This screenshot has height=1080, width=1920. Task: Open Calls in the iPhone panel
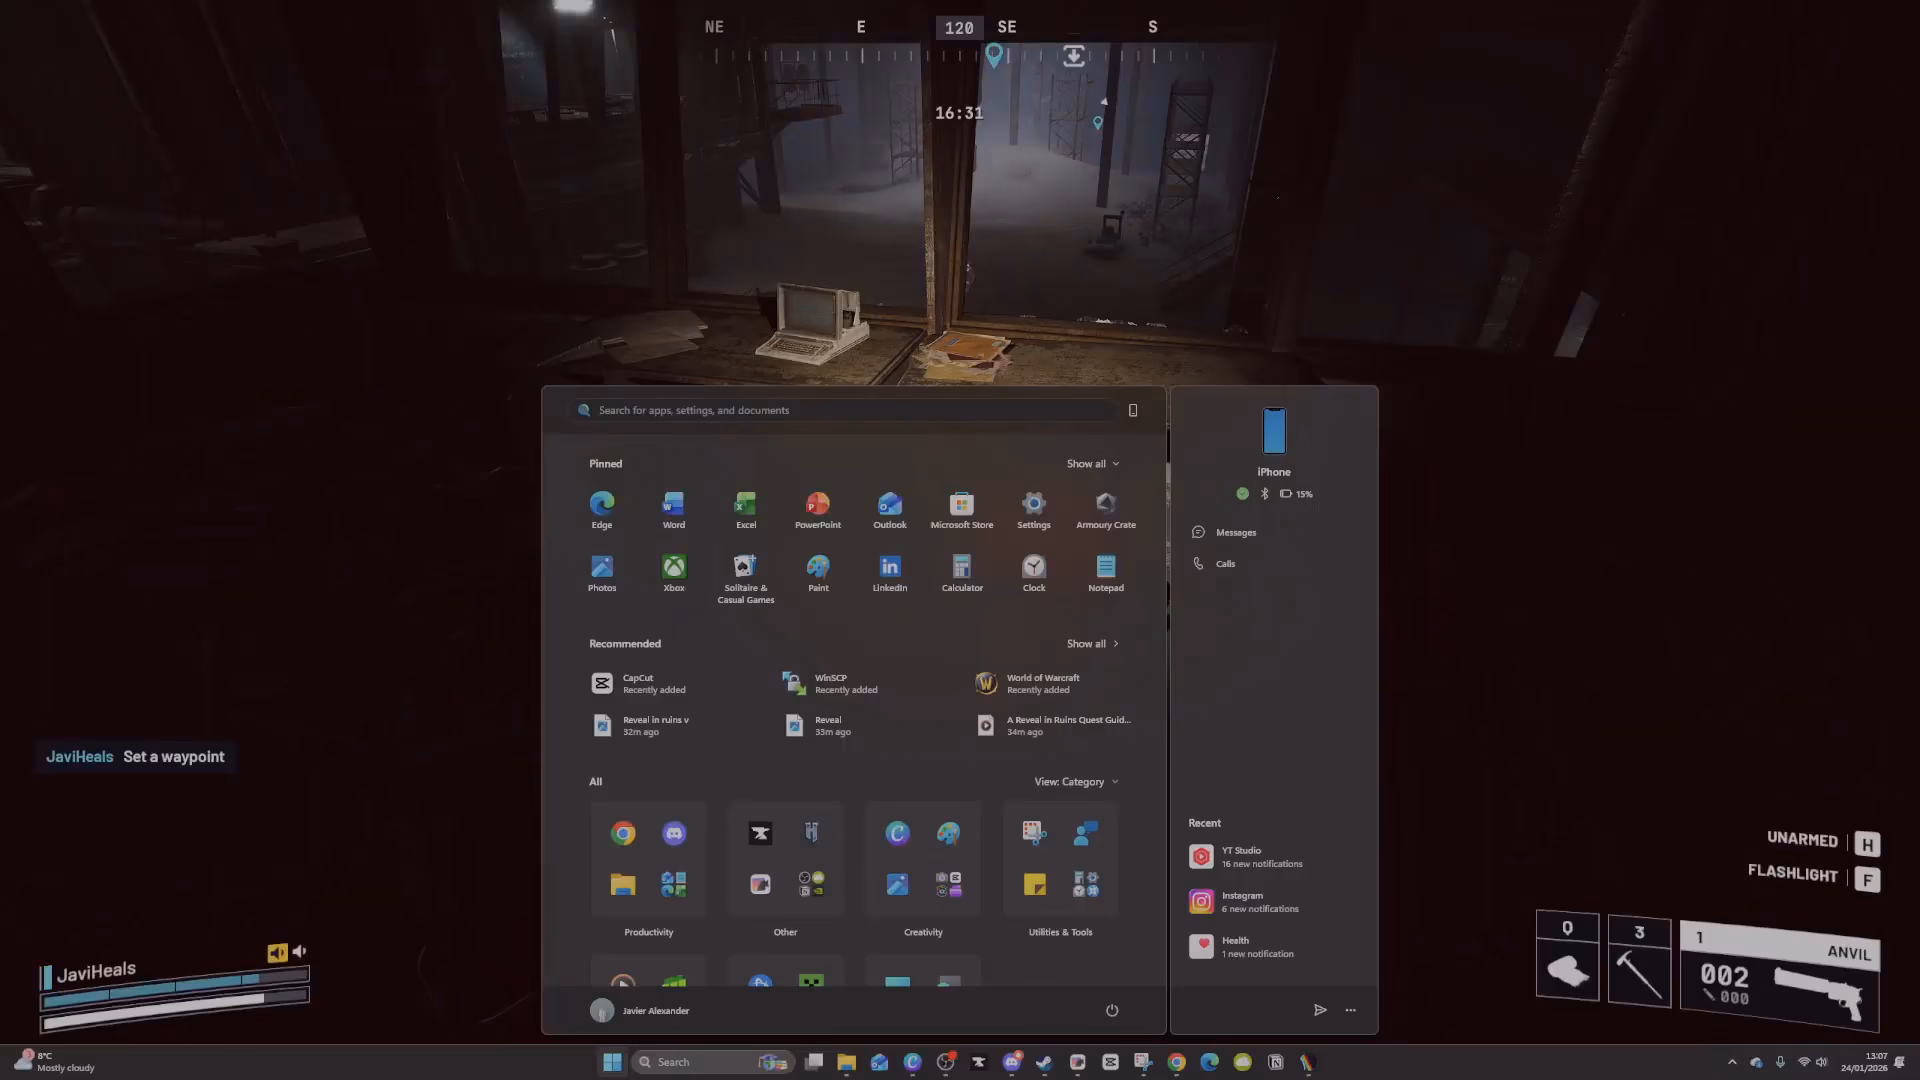pos(1214,564)
